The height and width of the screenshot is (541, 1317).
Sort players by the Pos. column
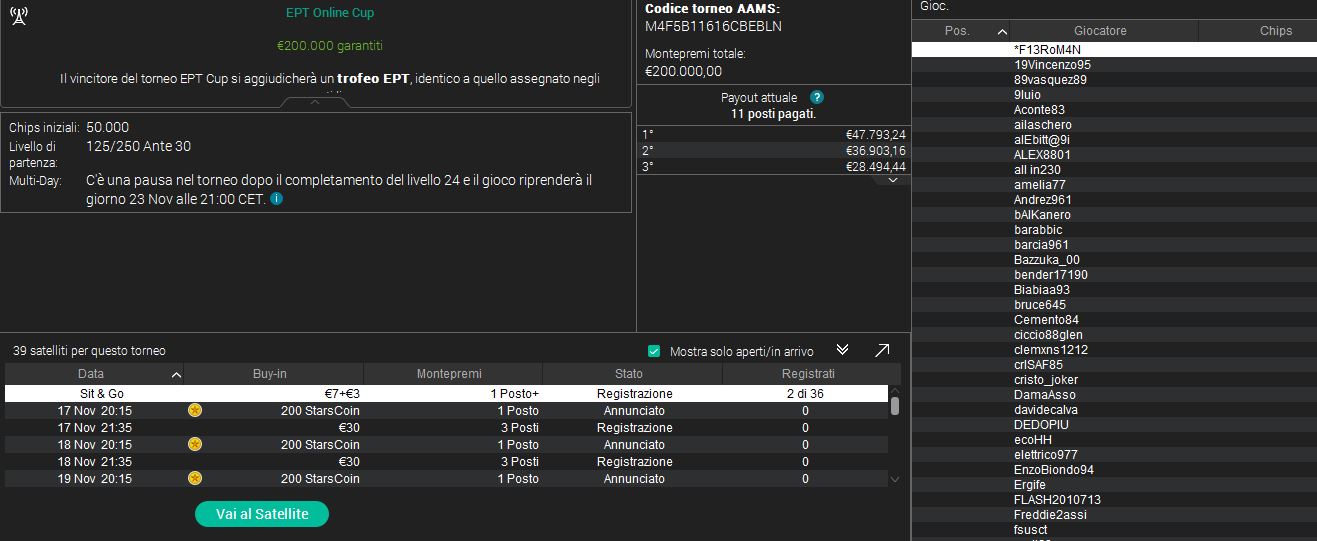(x=961, y=31)
